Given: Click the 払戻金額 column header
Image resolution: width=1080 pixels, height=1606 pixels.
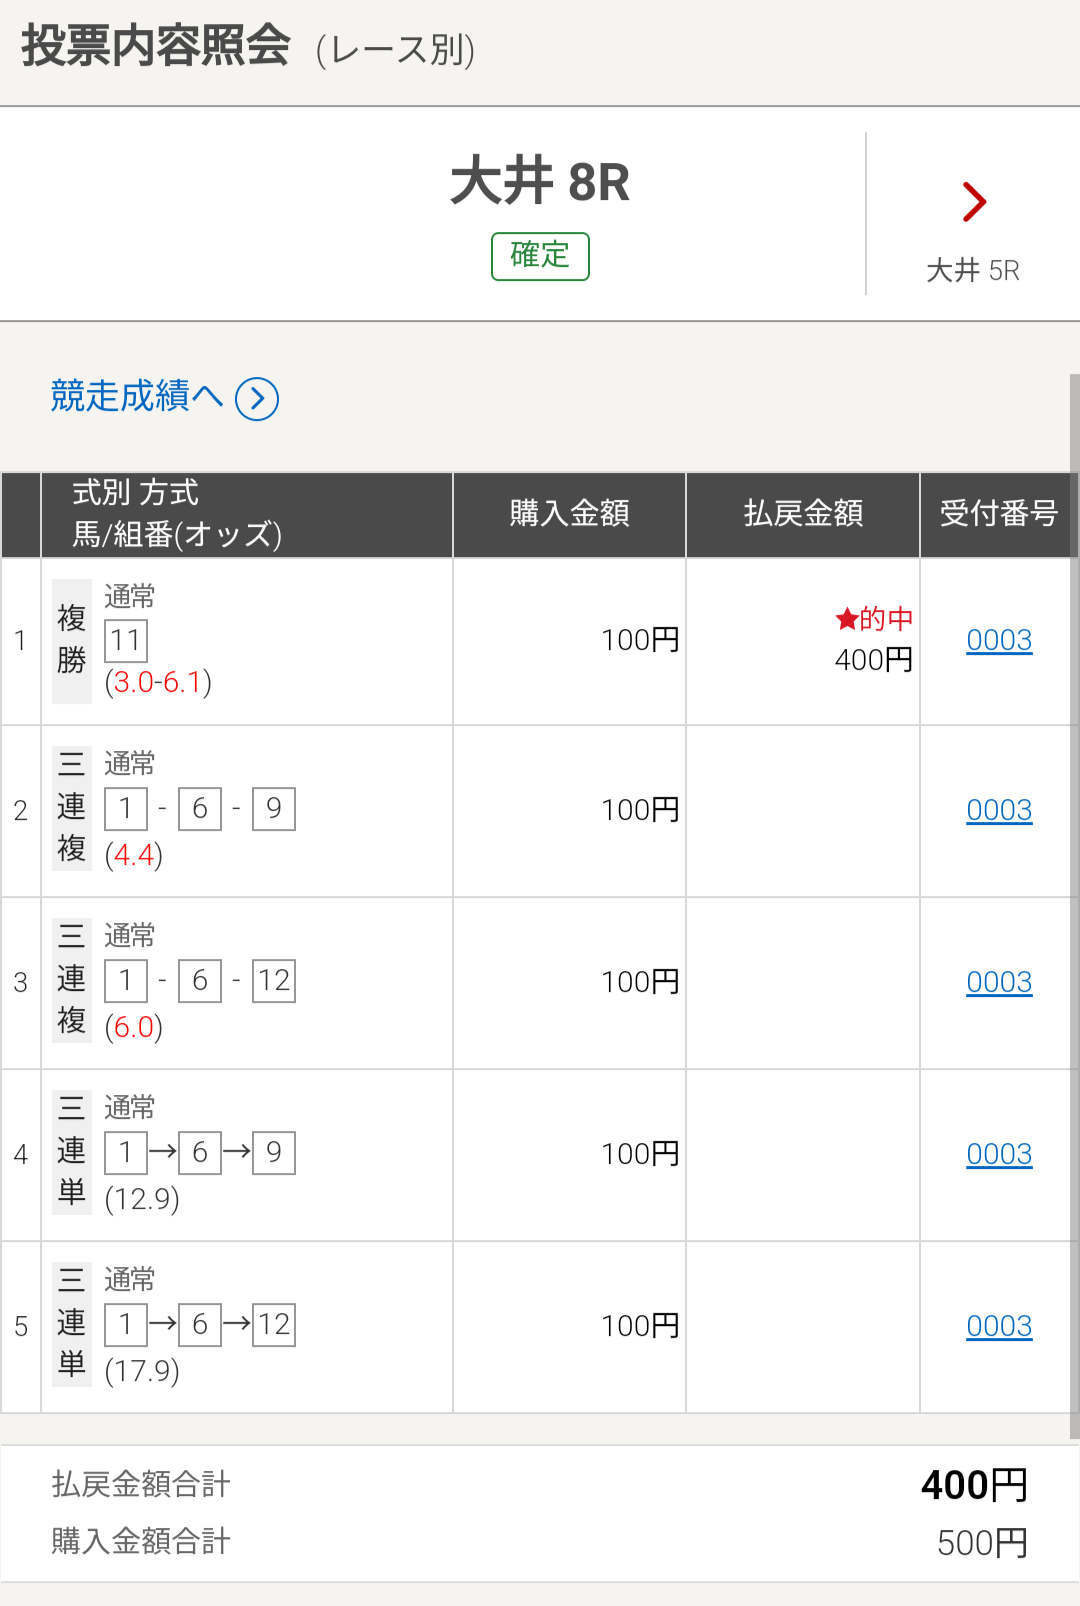Looking at the screenshot, I should [803, 514].
